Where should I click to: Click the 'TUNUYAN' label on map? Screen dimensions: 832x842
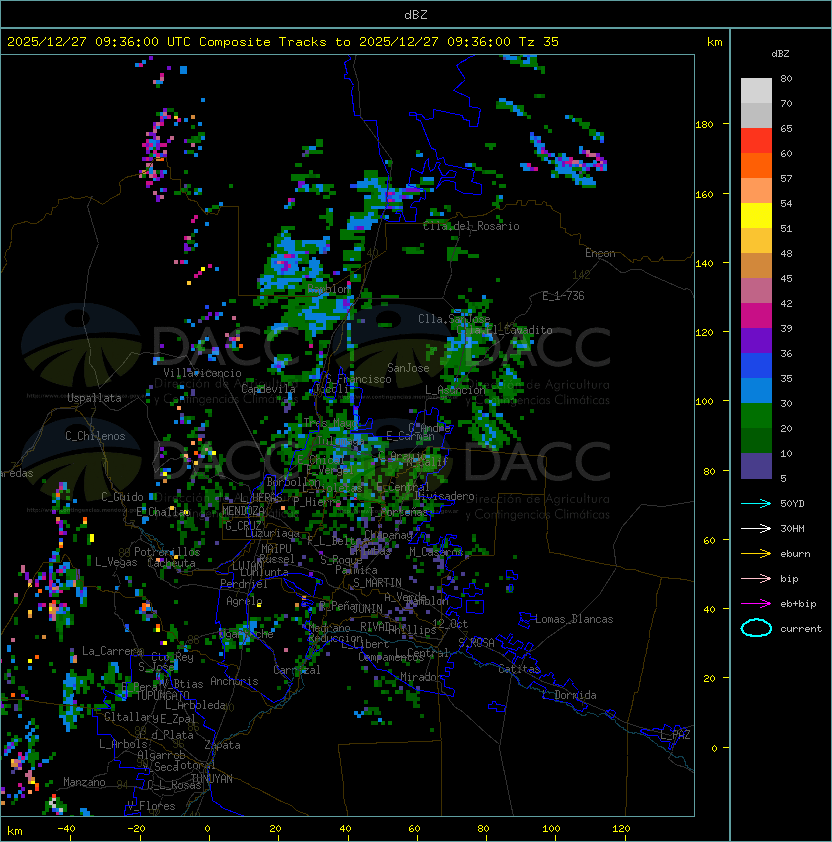click(x=212, y=779)
